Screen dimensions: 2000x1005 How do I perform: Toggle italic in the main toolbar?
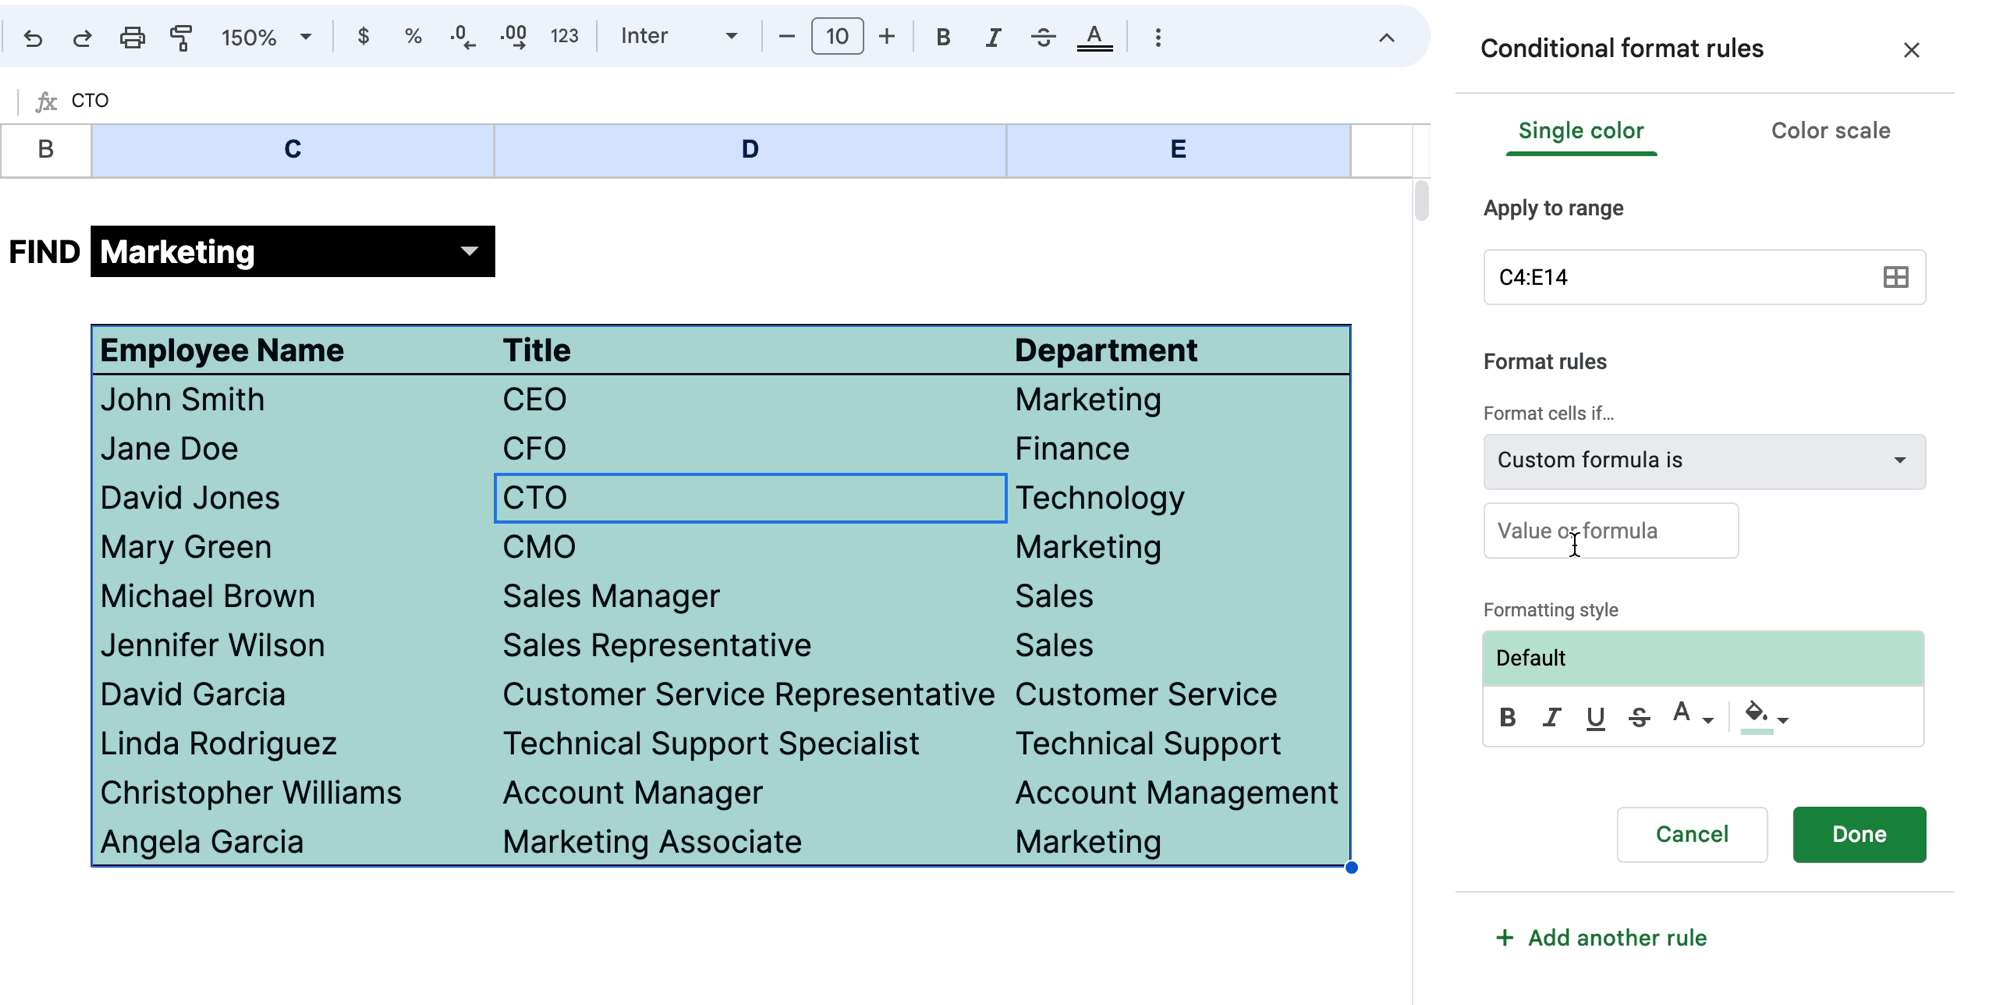pos(993,37)
